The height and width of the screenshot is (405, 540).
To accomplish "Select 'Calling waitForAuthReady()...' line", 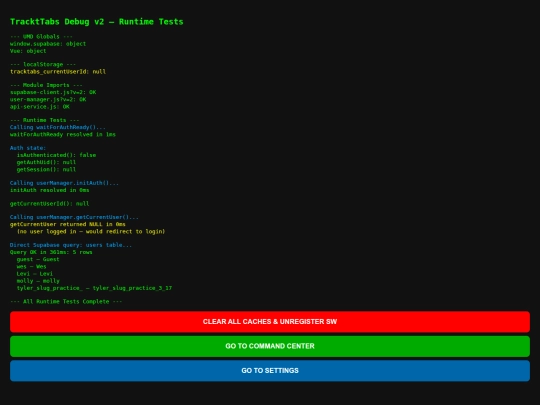I will [x=58, y=127].
